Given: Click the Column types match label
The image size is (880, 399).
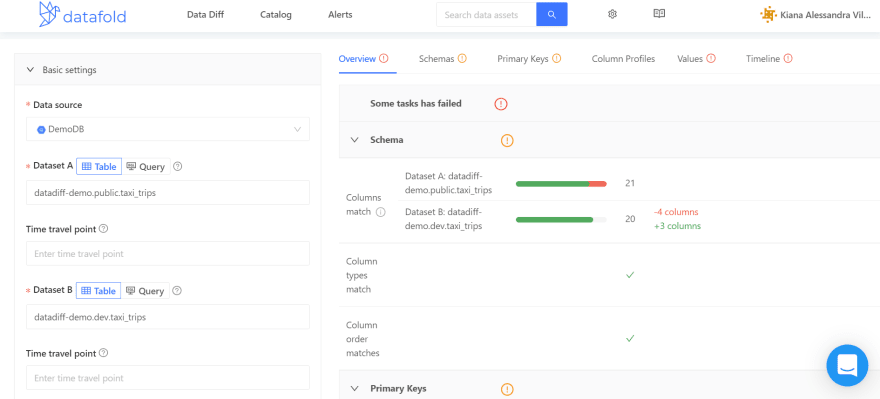Looking at the screenshot, I should [x=362, y=275].
